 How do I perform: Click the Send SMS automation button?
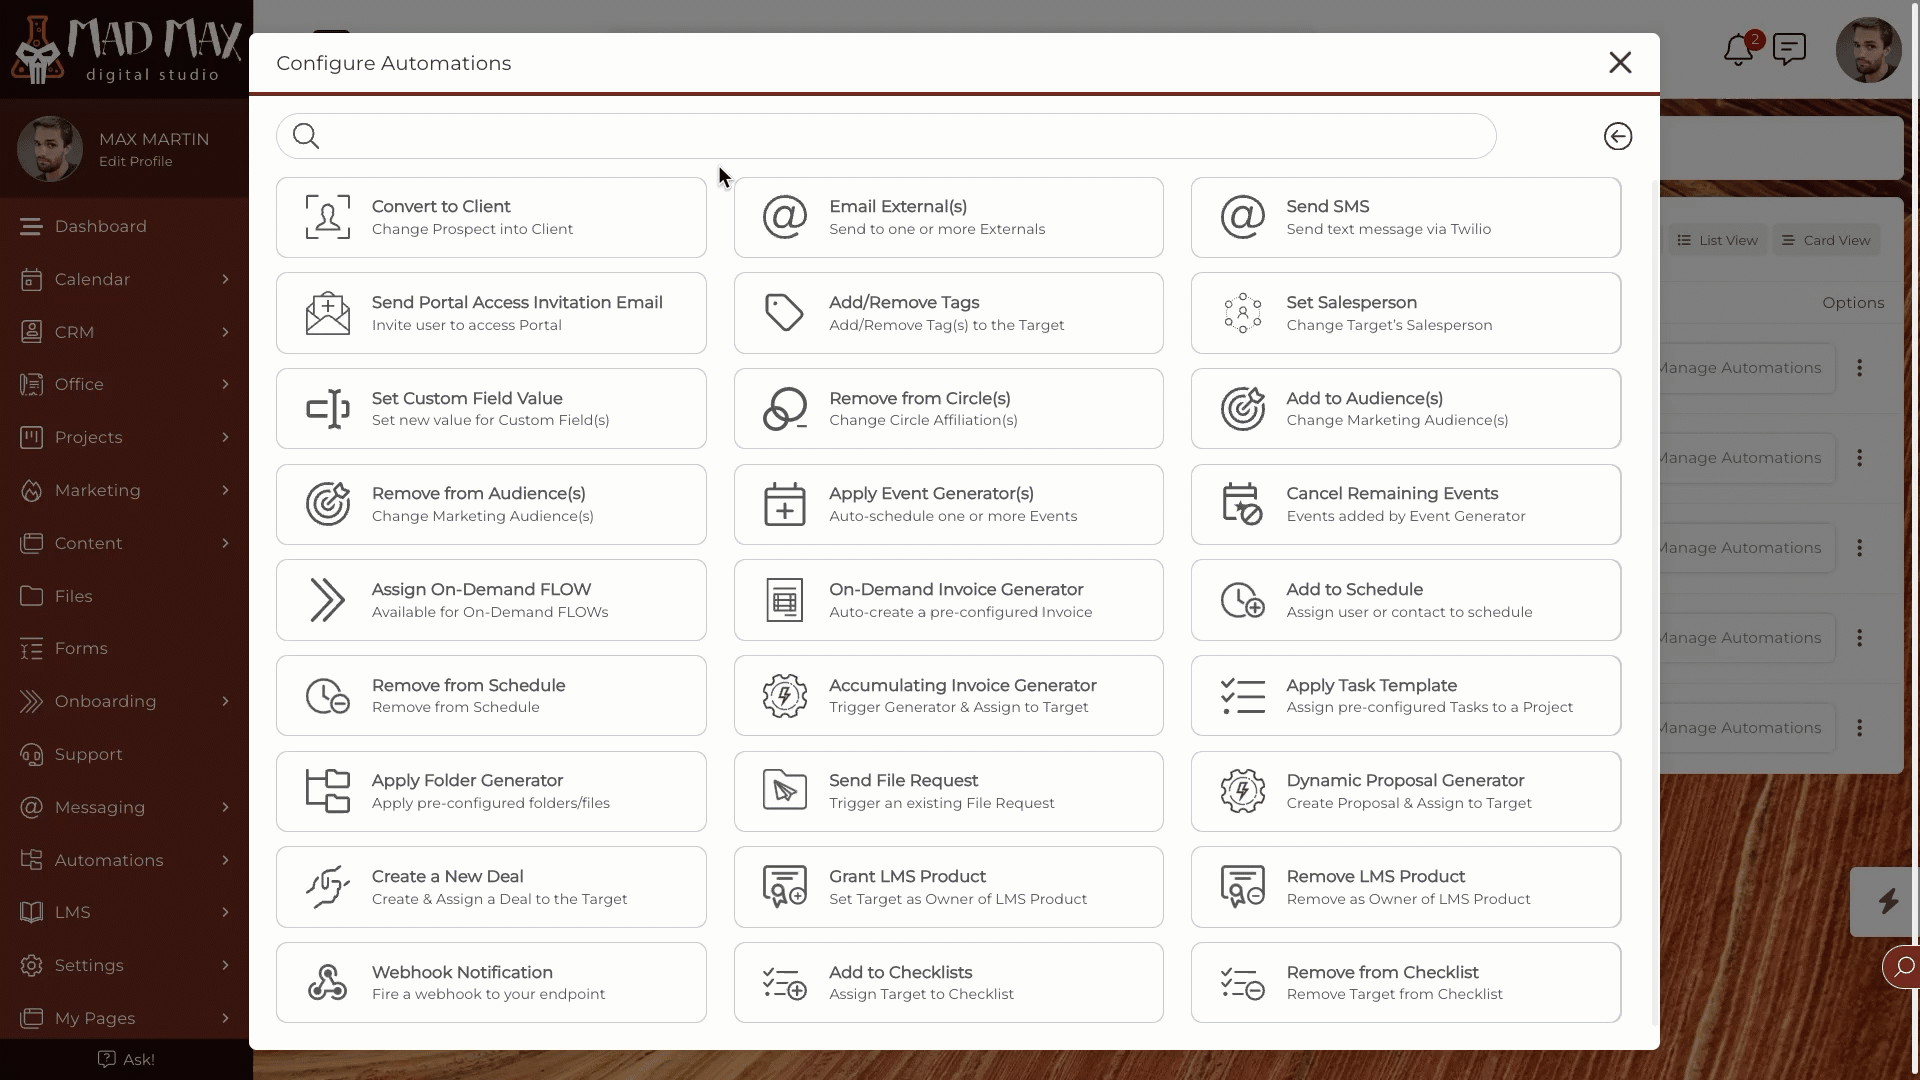[1406, 216]
